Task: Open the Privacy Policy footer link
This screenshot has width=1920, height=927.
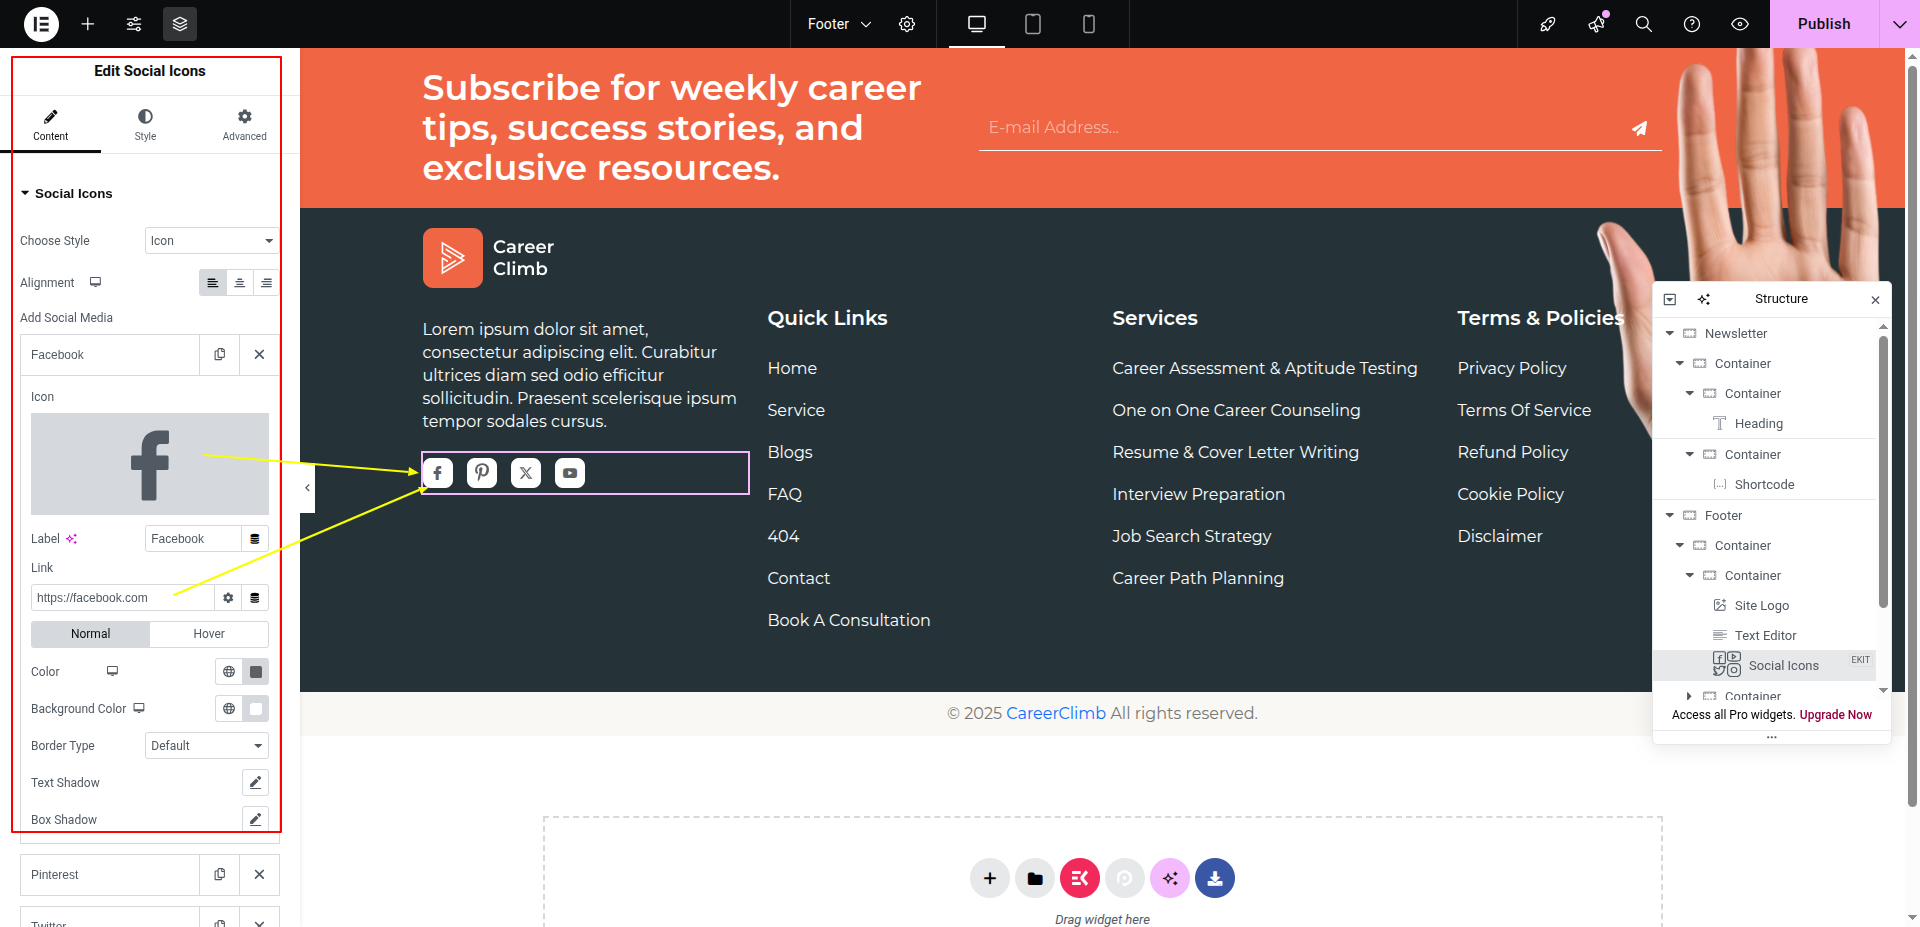Action: coord(1512,368)
